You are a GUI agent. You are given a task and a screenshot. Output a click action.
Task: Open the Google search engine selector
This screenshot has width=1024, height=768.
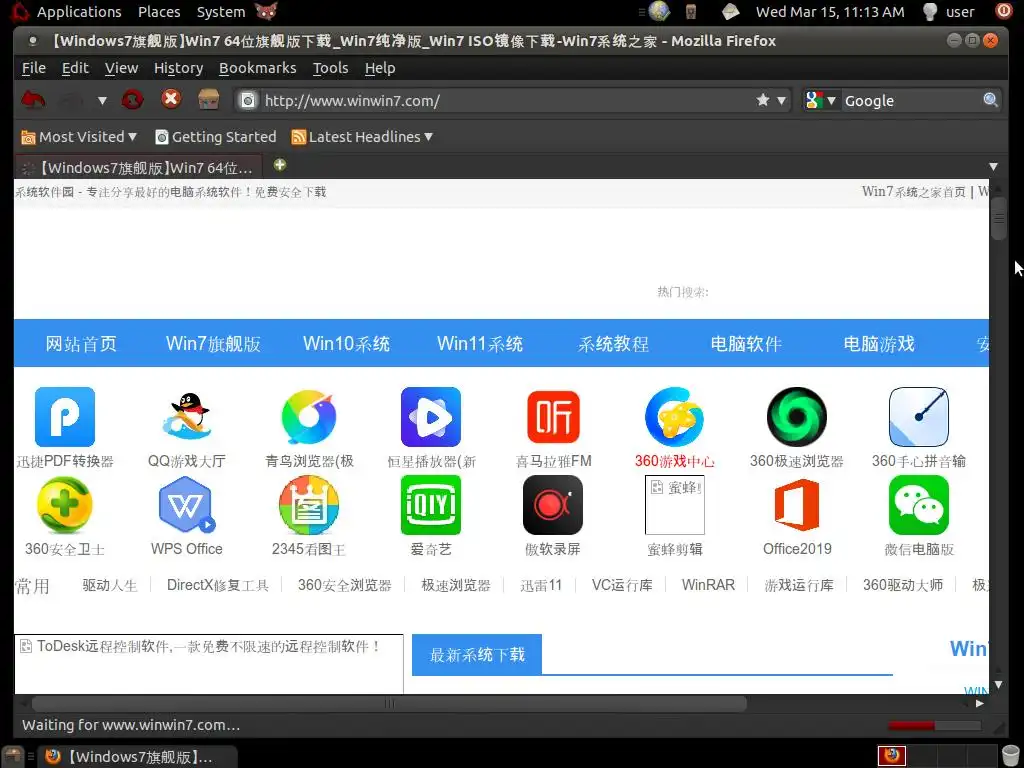click(x=820, y=100)
